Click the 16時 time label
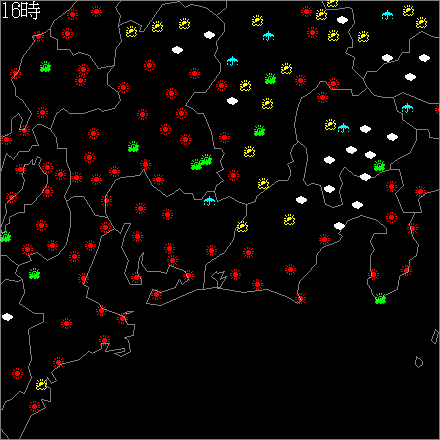The width and height of the screenshot is (440, 440). [x=21, y=11]
